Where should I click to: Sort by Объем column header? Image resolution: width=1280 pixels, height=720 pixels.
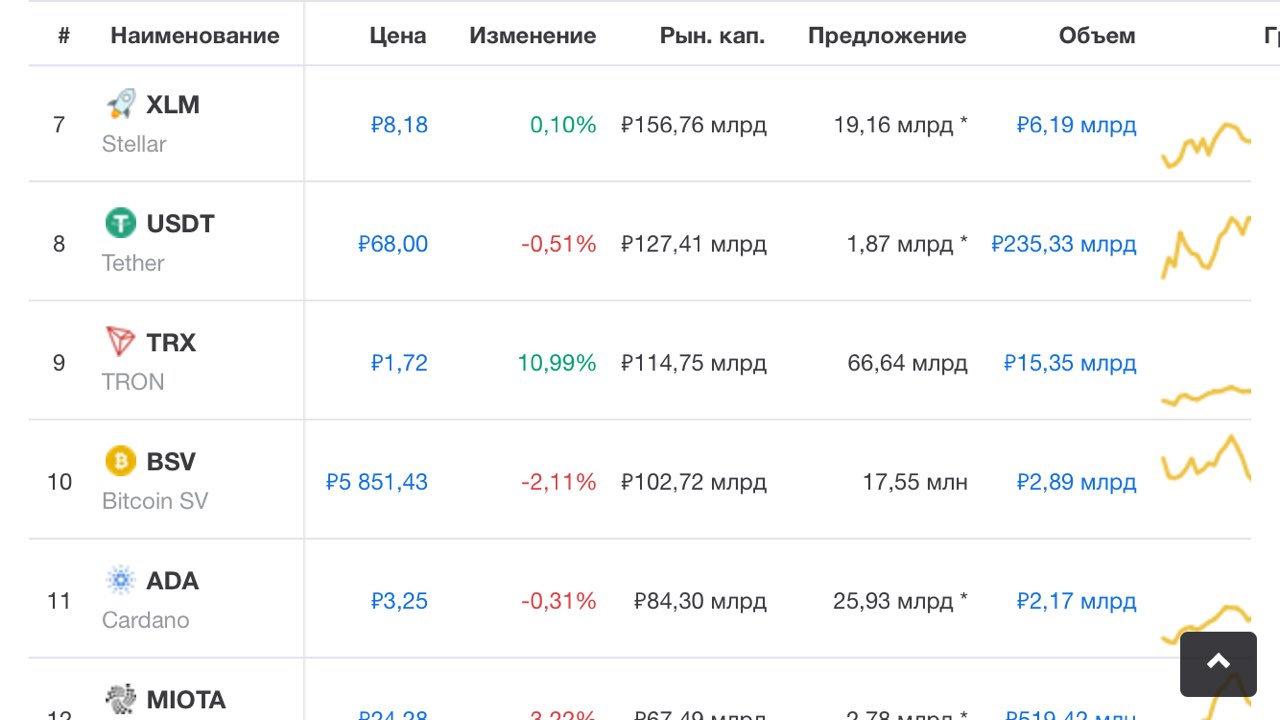tap(1097, 36)
